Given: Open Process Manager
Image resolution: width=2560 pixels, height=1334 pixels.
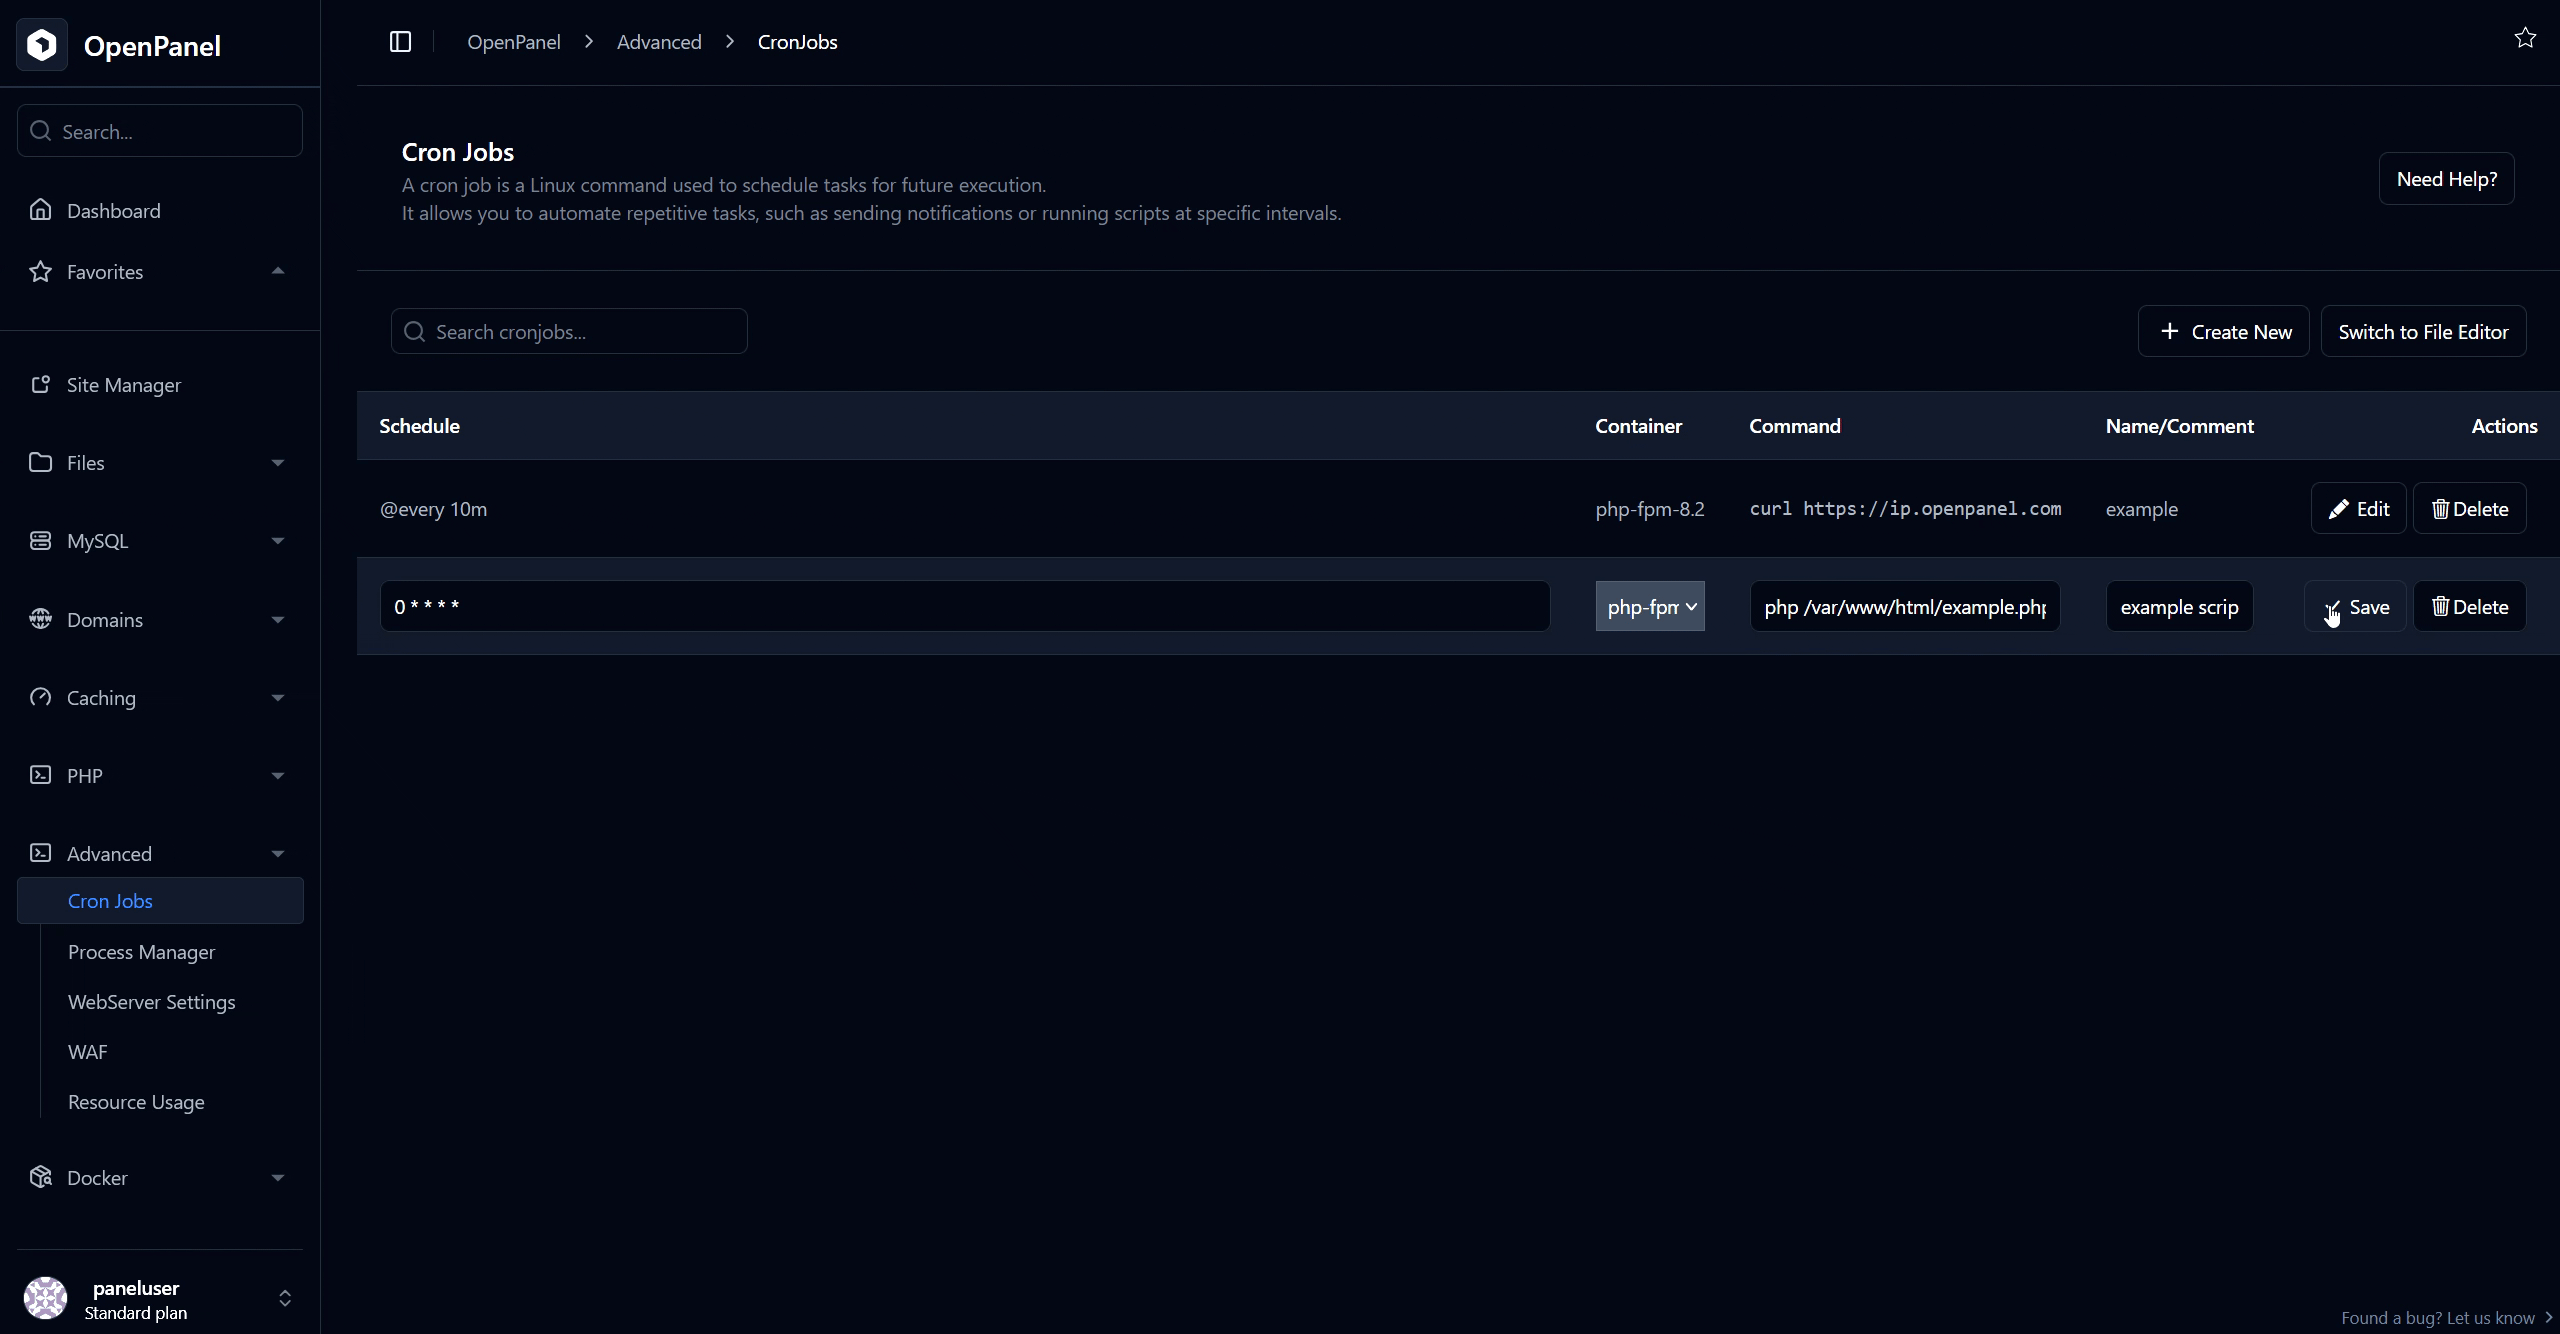Looking at the screenshot, I should (x=141, y=952).
